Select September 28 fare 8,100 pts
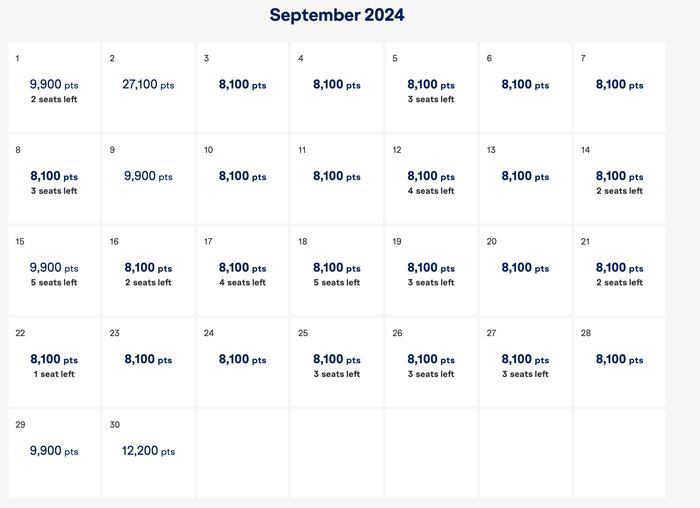This screenshot has height=508, width=700. pos(619,362)
